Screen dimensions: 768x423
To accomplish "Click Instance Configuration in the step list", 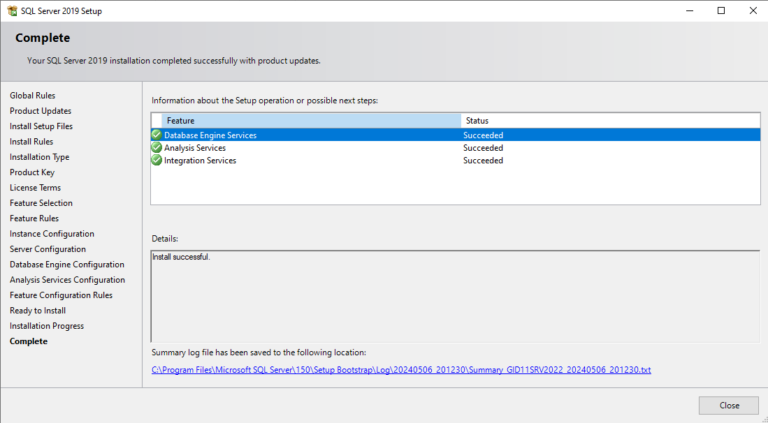I will pyautogui.click(x=52, y=234).
